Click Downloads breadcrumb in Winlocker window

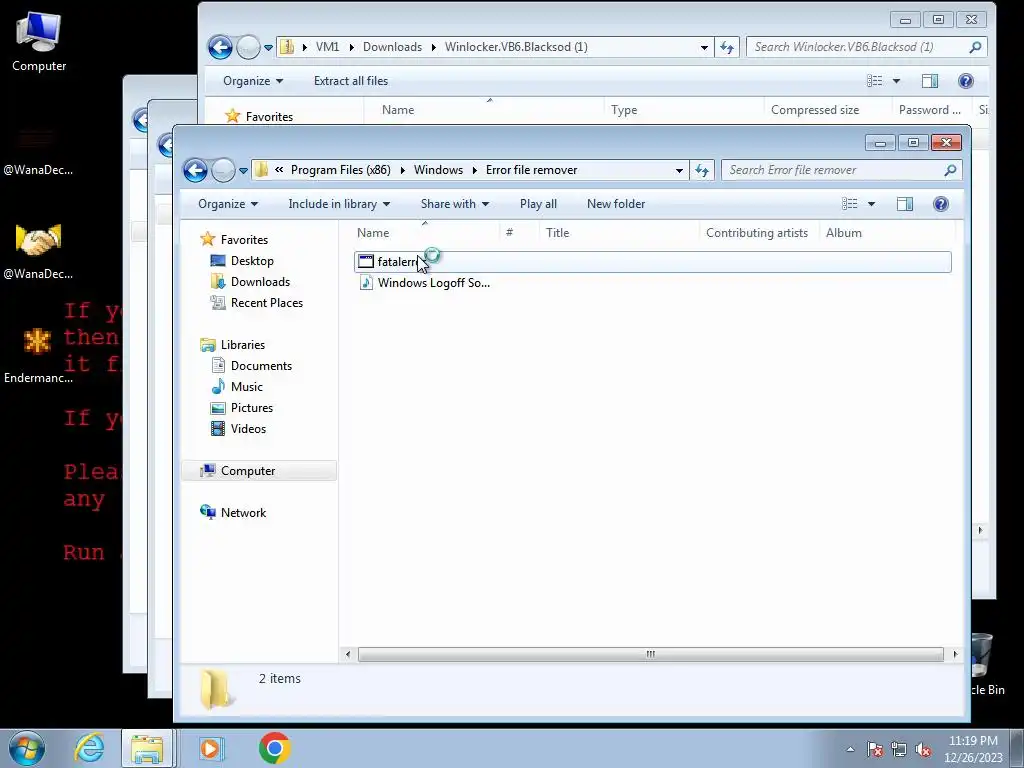[392, 47]
